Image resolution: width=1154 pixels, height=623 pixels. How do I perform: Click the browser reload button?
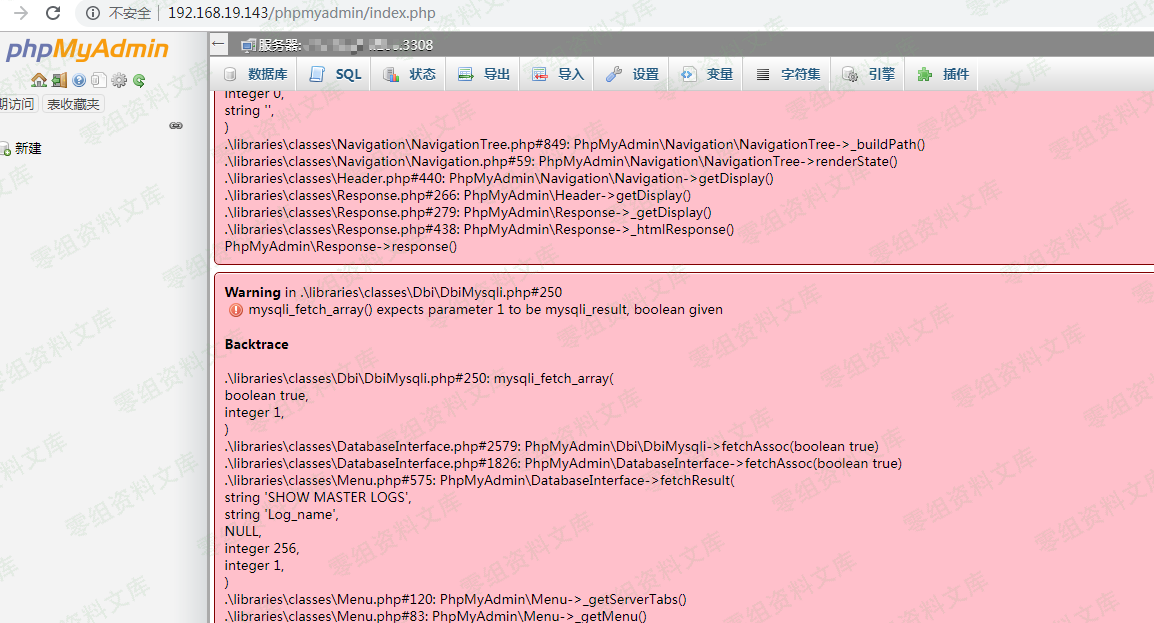pos(53,13)
